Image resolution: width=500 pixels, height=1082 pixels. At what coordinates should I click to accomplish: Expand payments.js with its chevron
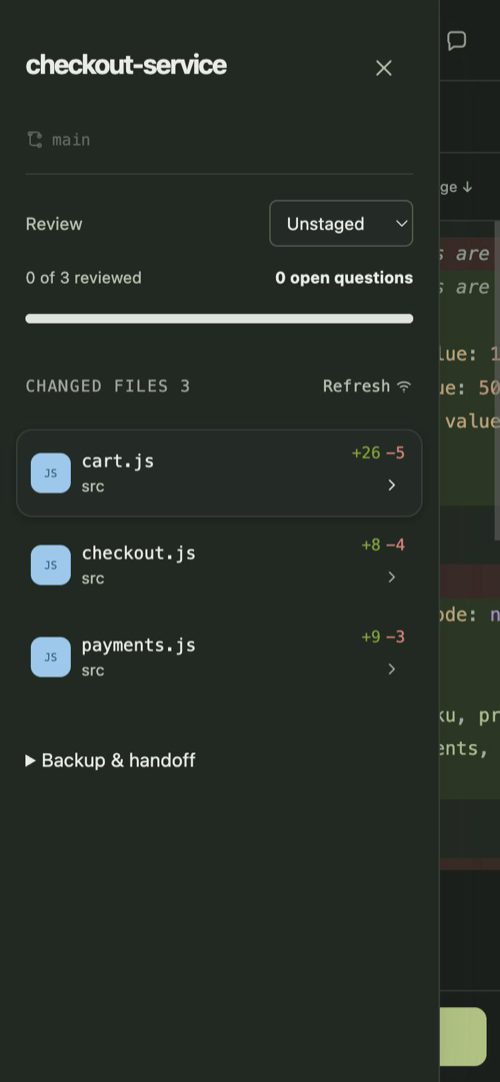point(392,669)
